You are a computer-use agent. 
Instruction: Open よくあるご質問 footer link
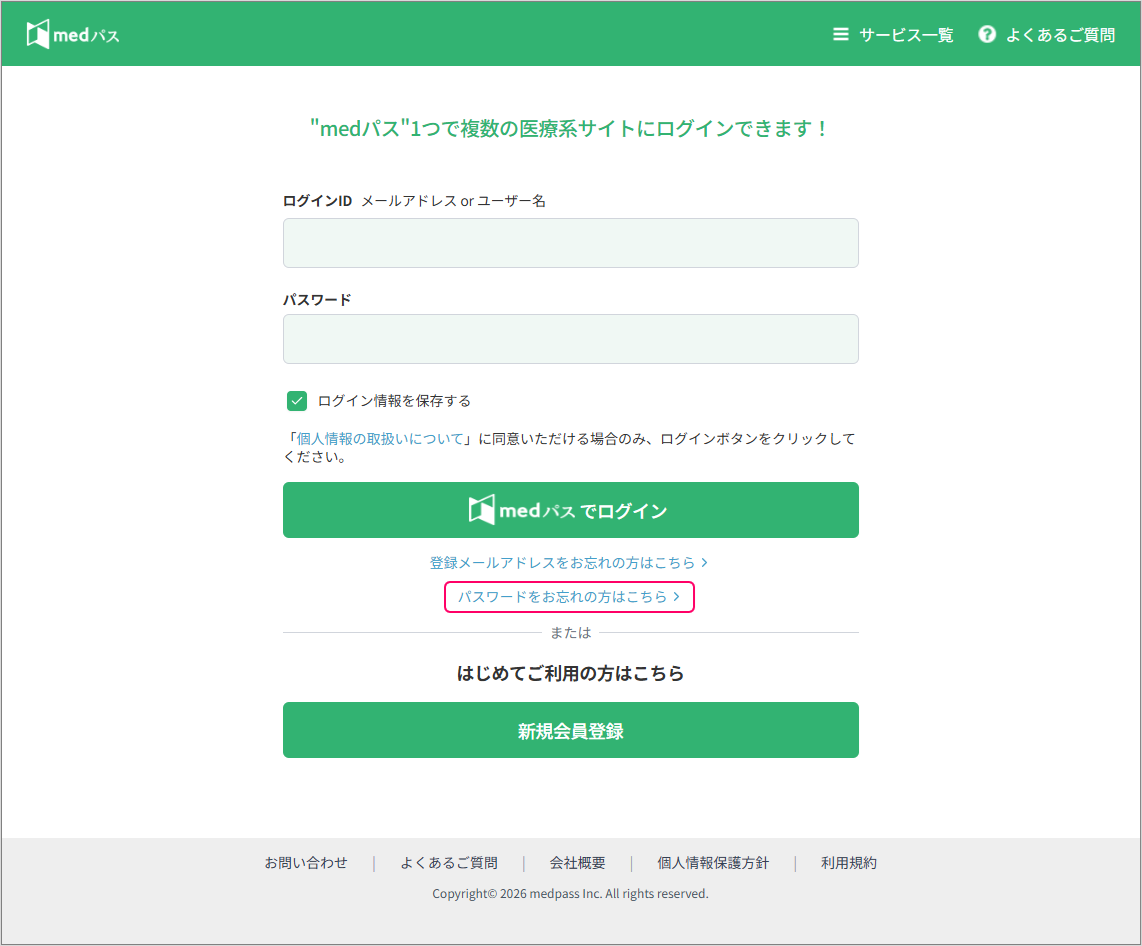pos(449,863)
